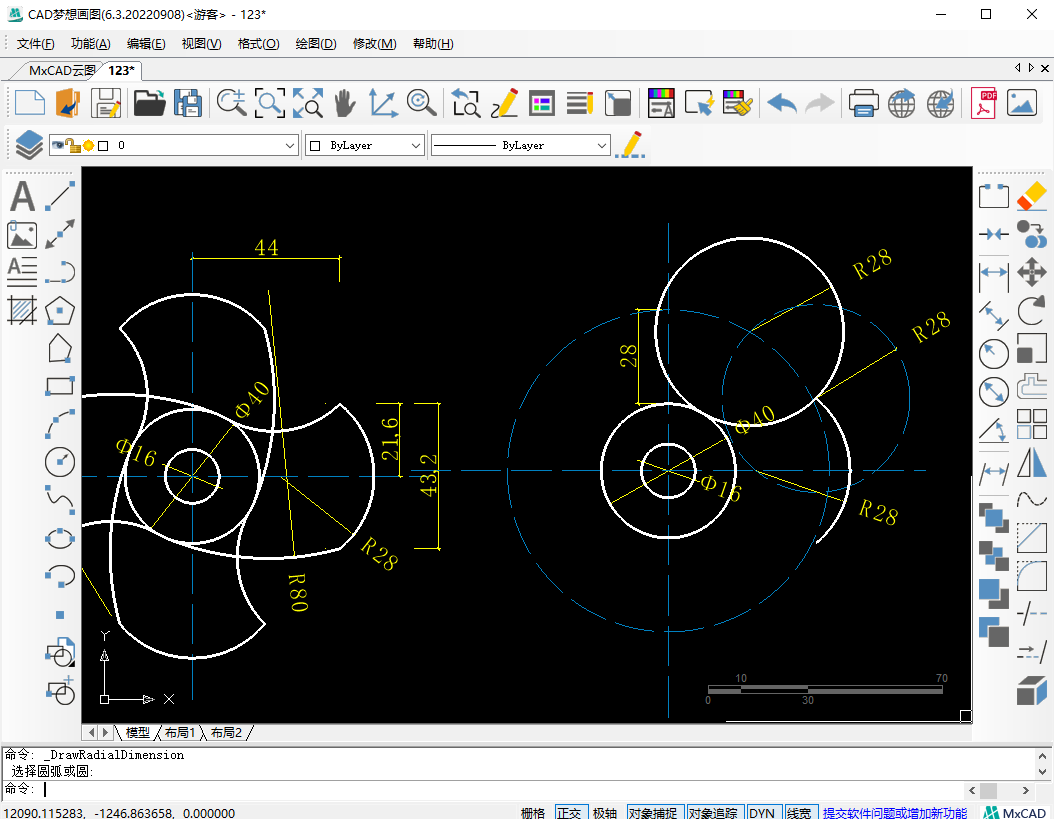This screenshot has width=1054, height=819.
Task: Click the Save drawing floppy icon
Action: click(106, 104)
